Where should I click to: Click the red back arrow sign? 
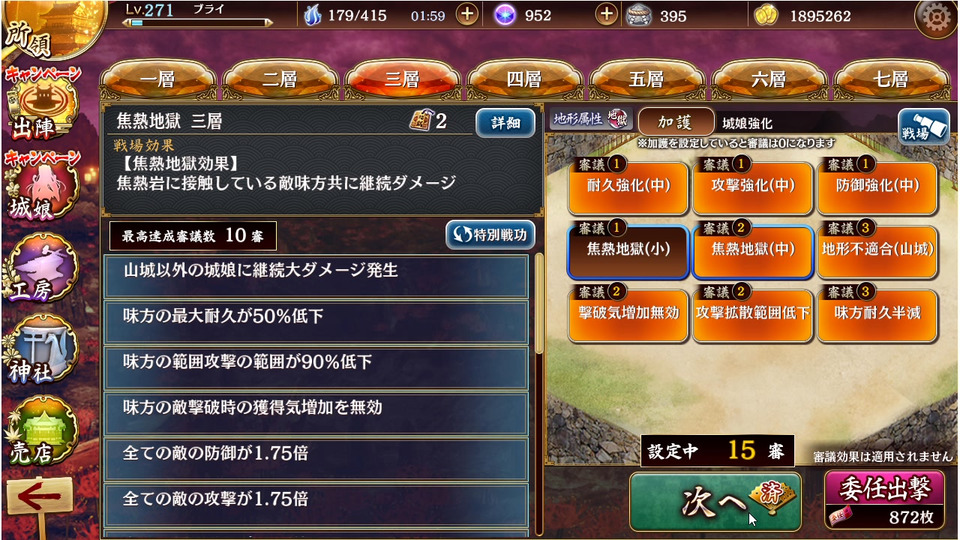40,497
